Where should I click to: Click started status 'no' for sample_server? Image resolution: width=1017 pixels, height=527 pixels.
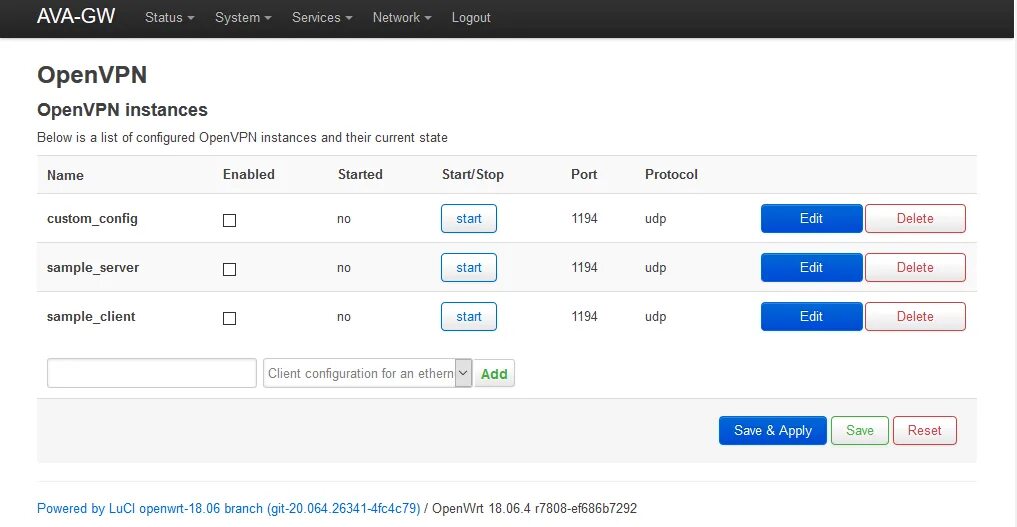[x=344, y=268]
